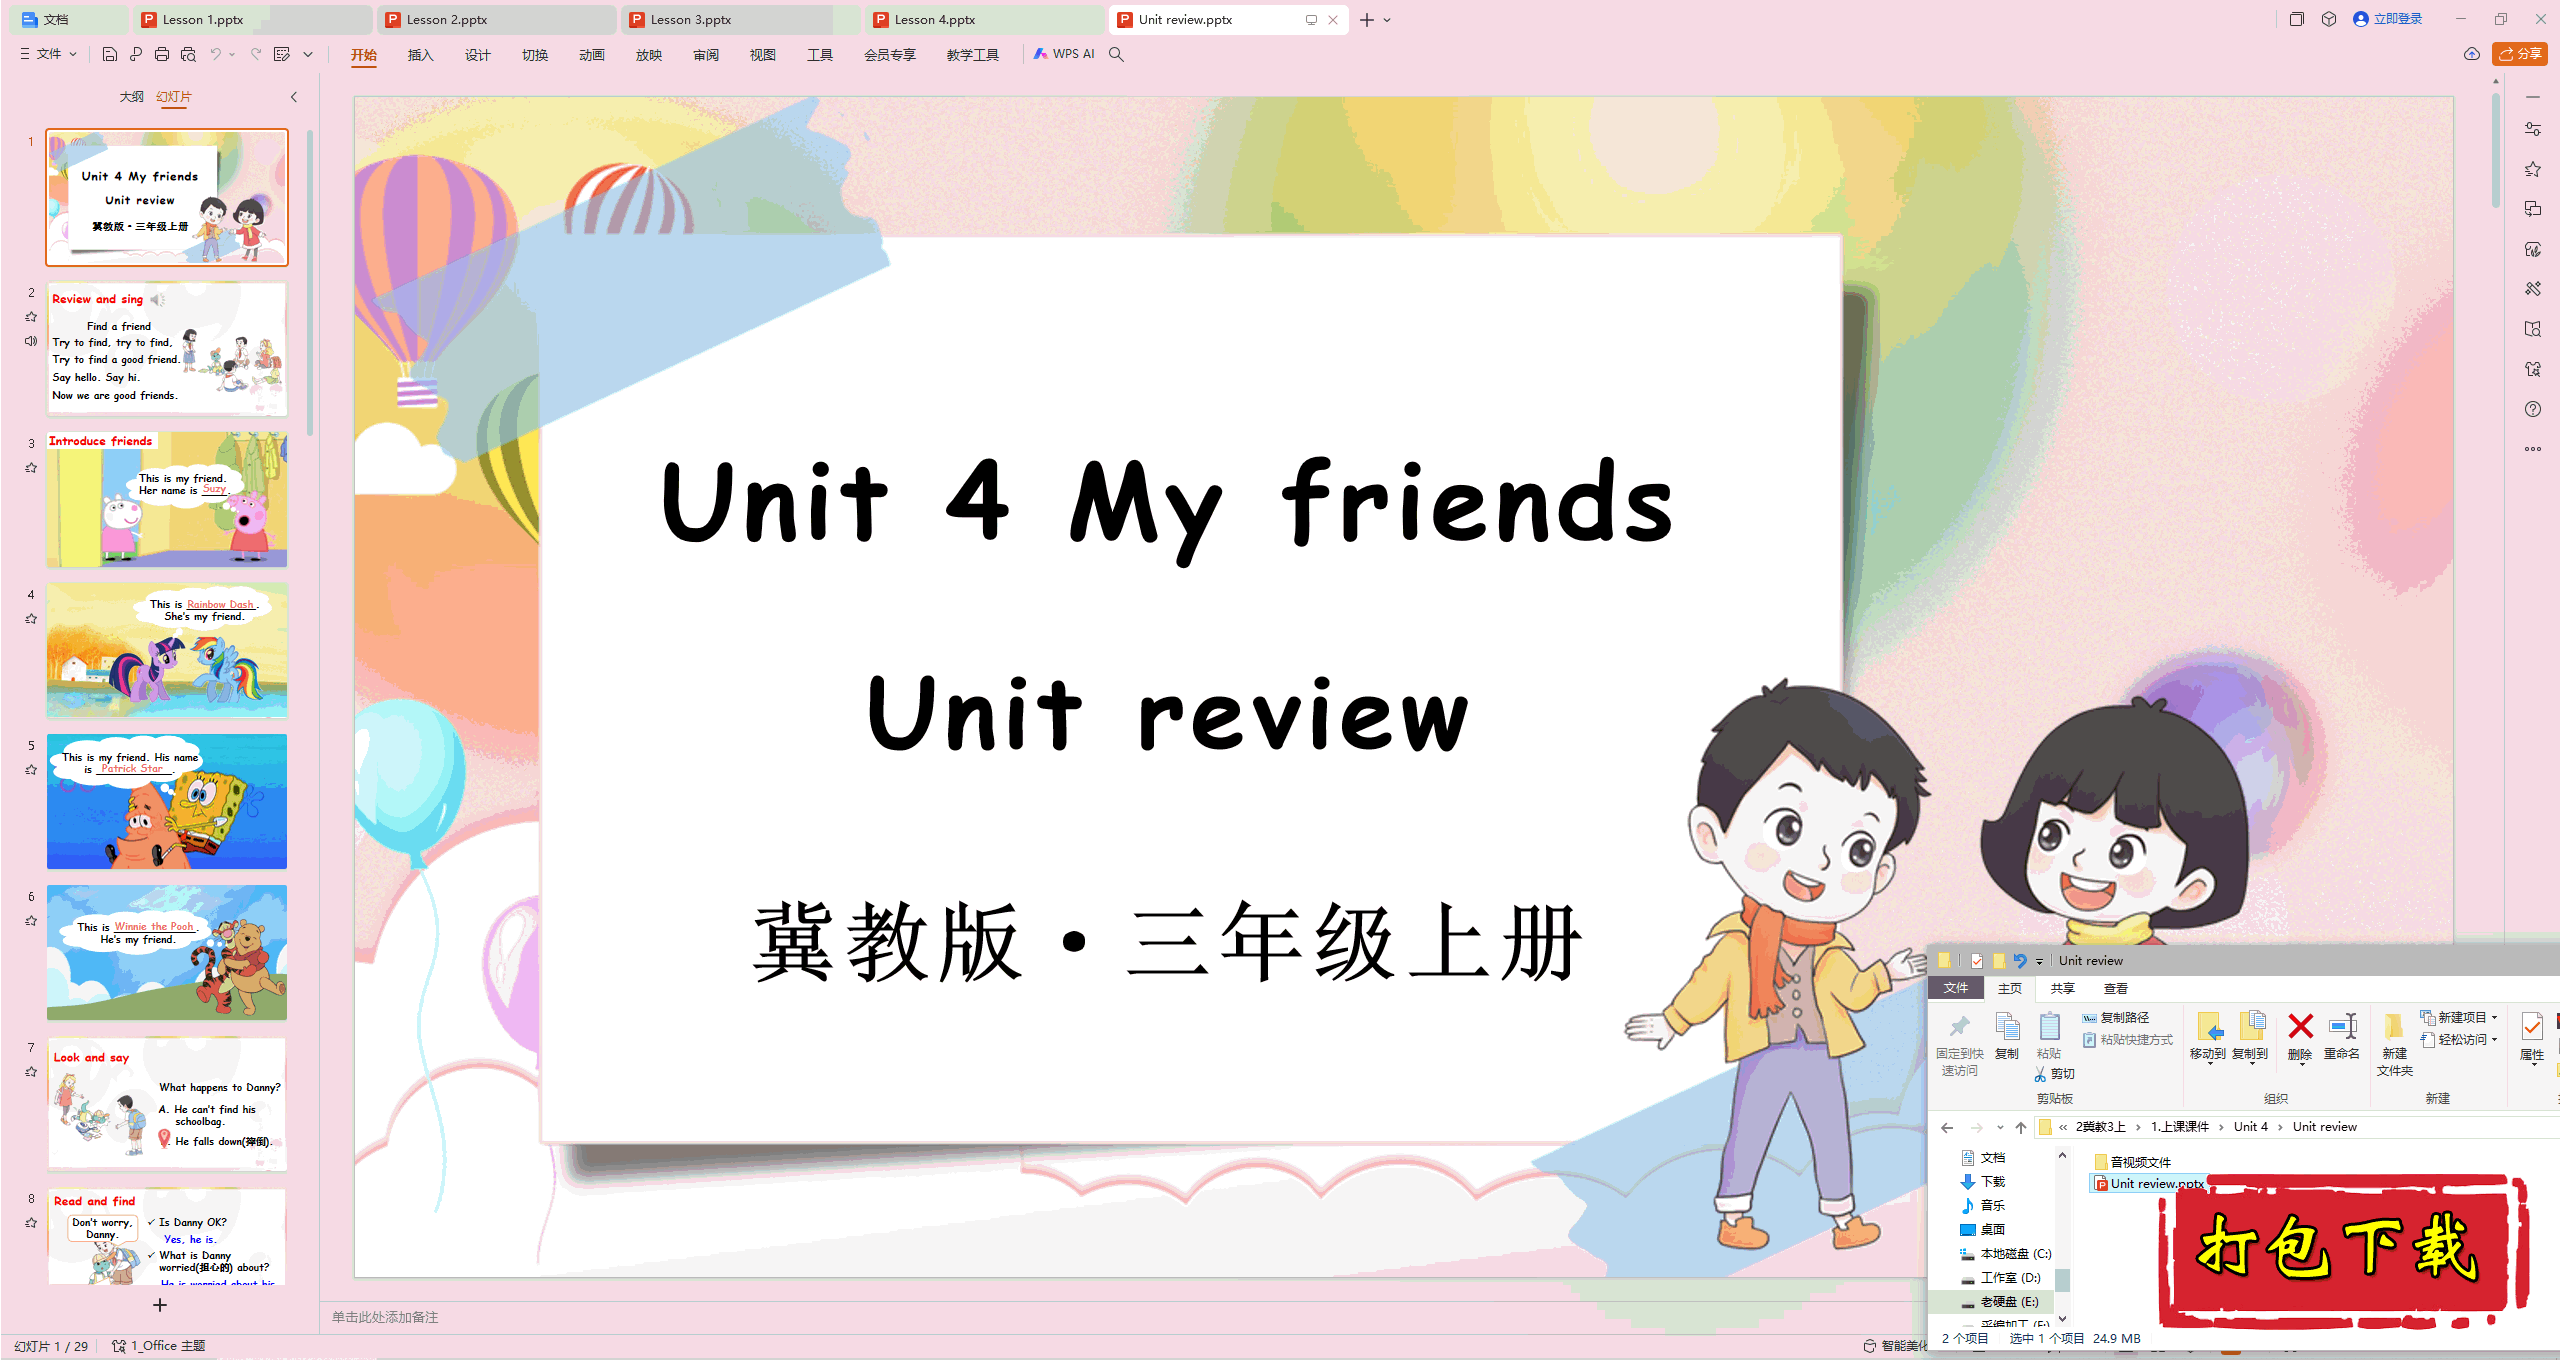Open Explorer recent locations dropdown chevron

(x=2000, y=1127)
